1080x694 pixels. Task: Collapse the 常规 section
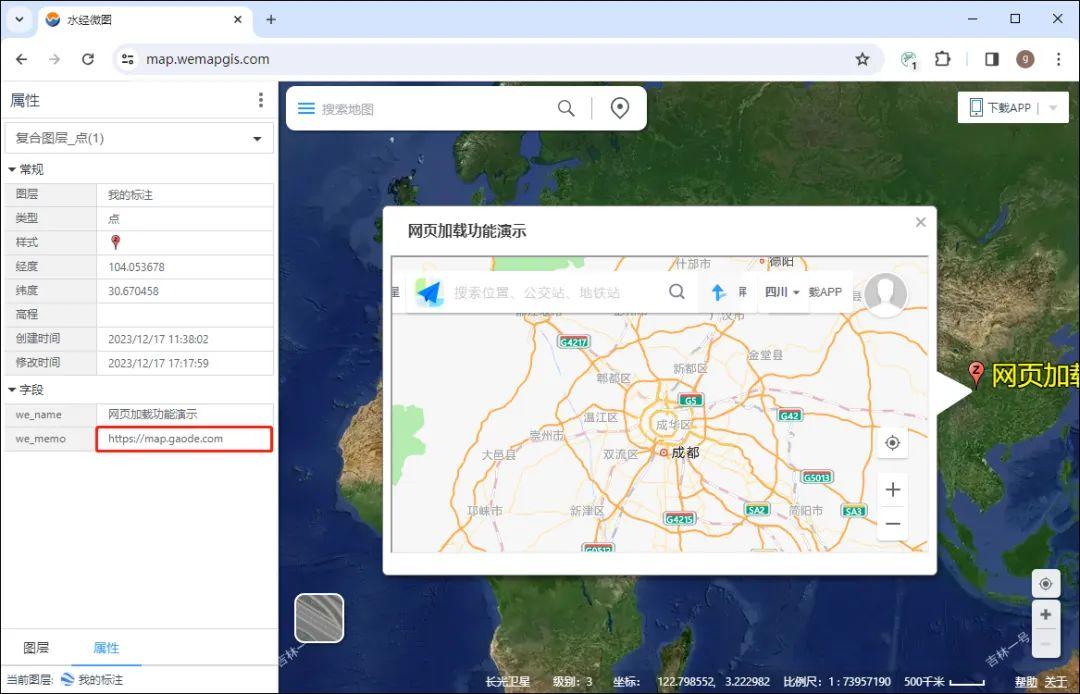click(12, 169)
